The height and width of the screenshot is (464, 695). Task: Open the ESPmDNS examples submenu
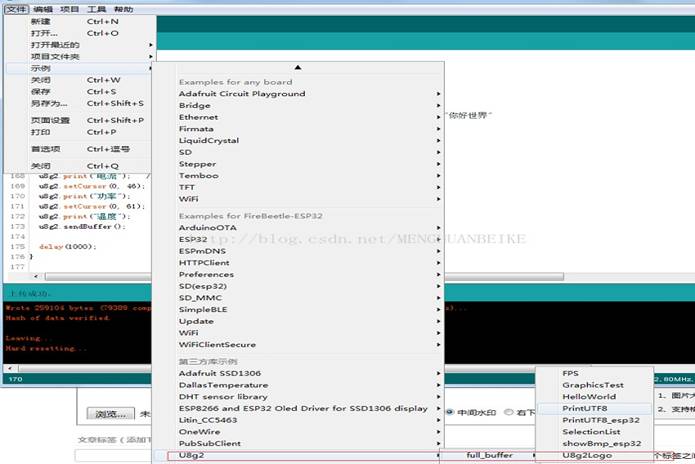(x=298, y=251)
